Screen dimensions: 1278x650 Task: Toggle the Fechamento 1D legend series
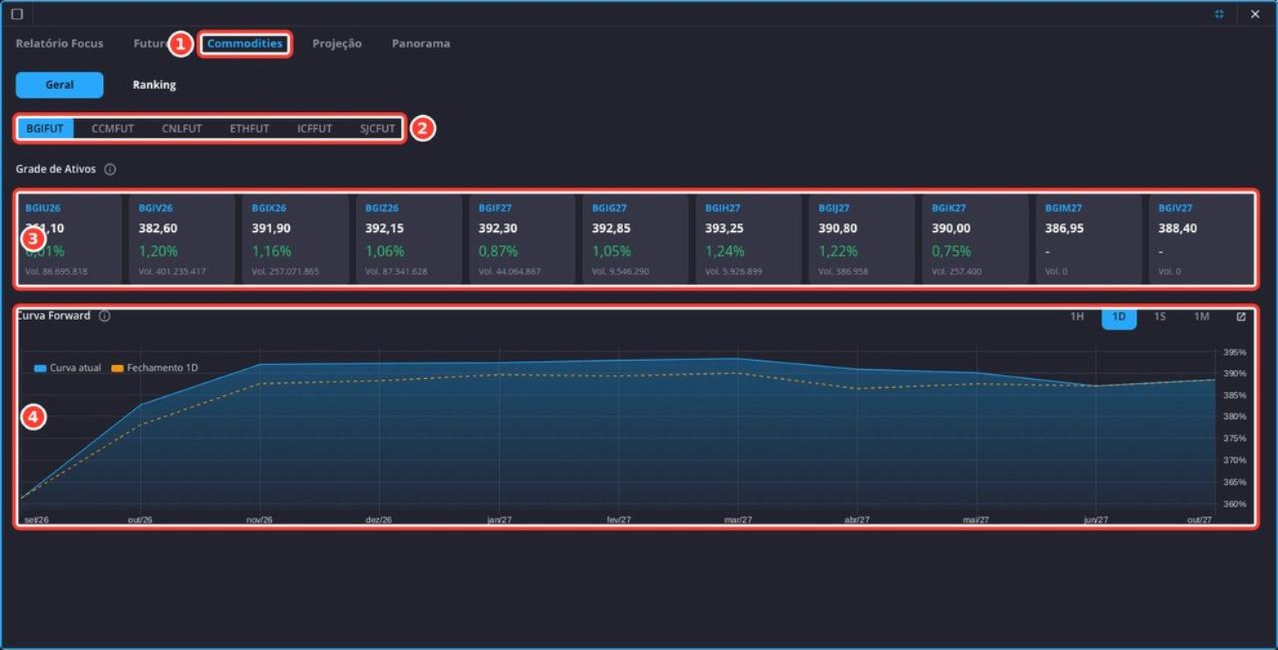click(154, 368)
